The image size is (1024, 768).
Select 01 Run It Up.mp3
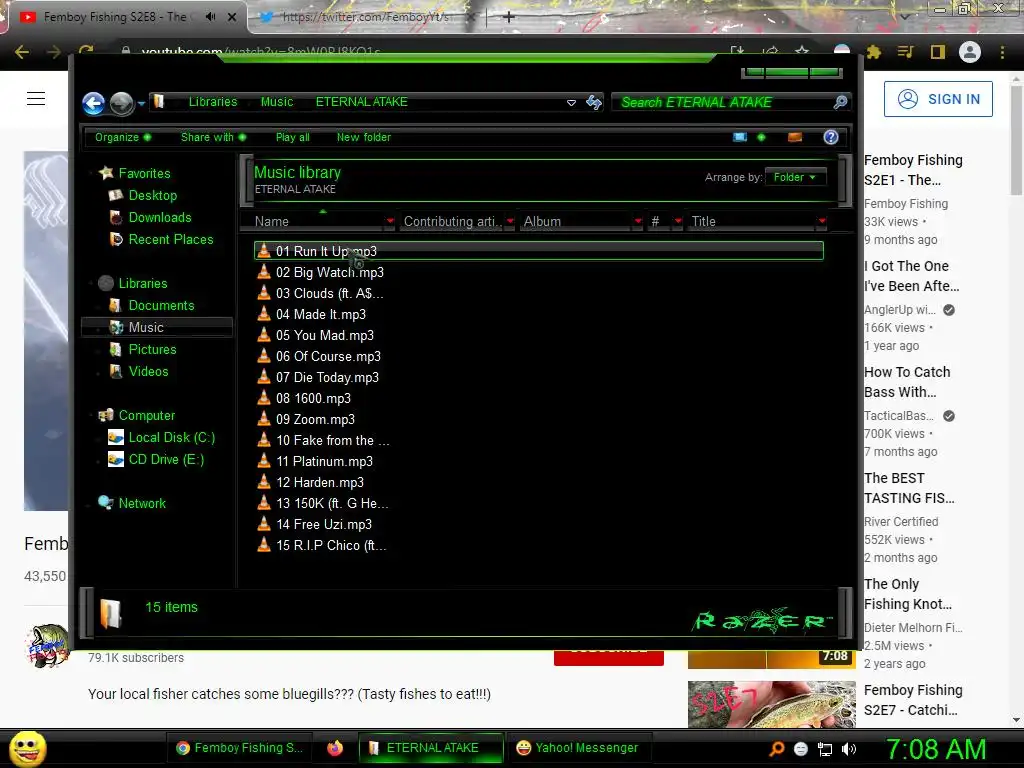tap(539, 251)
